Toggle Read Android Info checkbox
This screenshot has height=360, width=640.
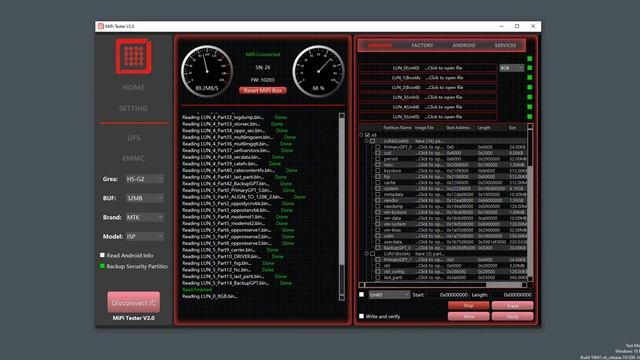102,255
